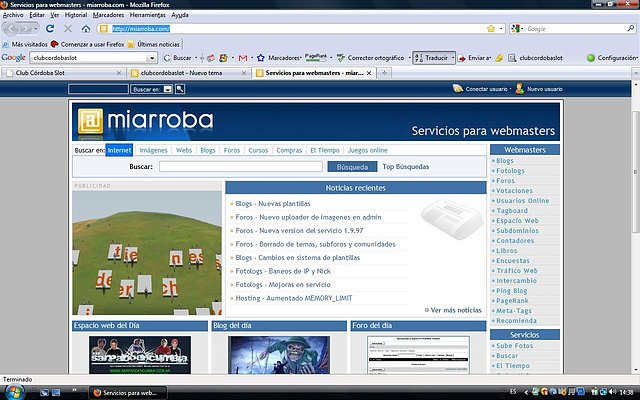The image size is (640, 400).
Task: Open the Archivo menu
Action: point(13,15)
